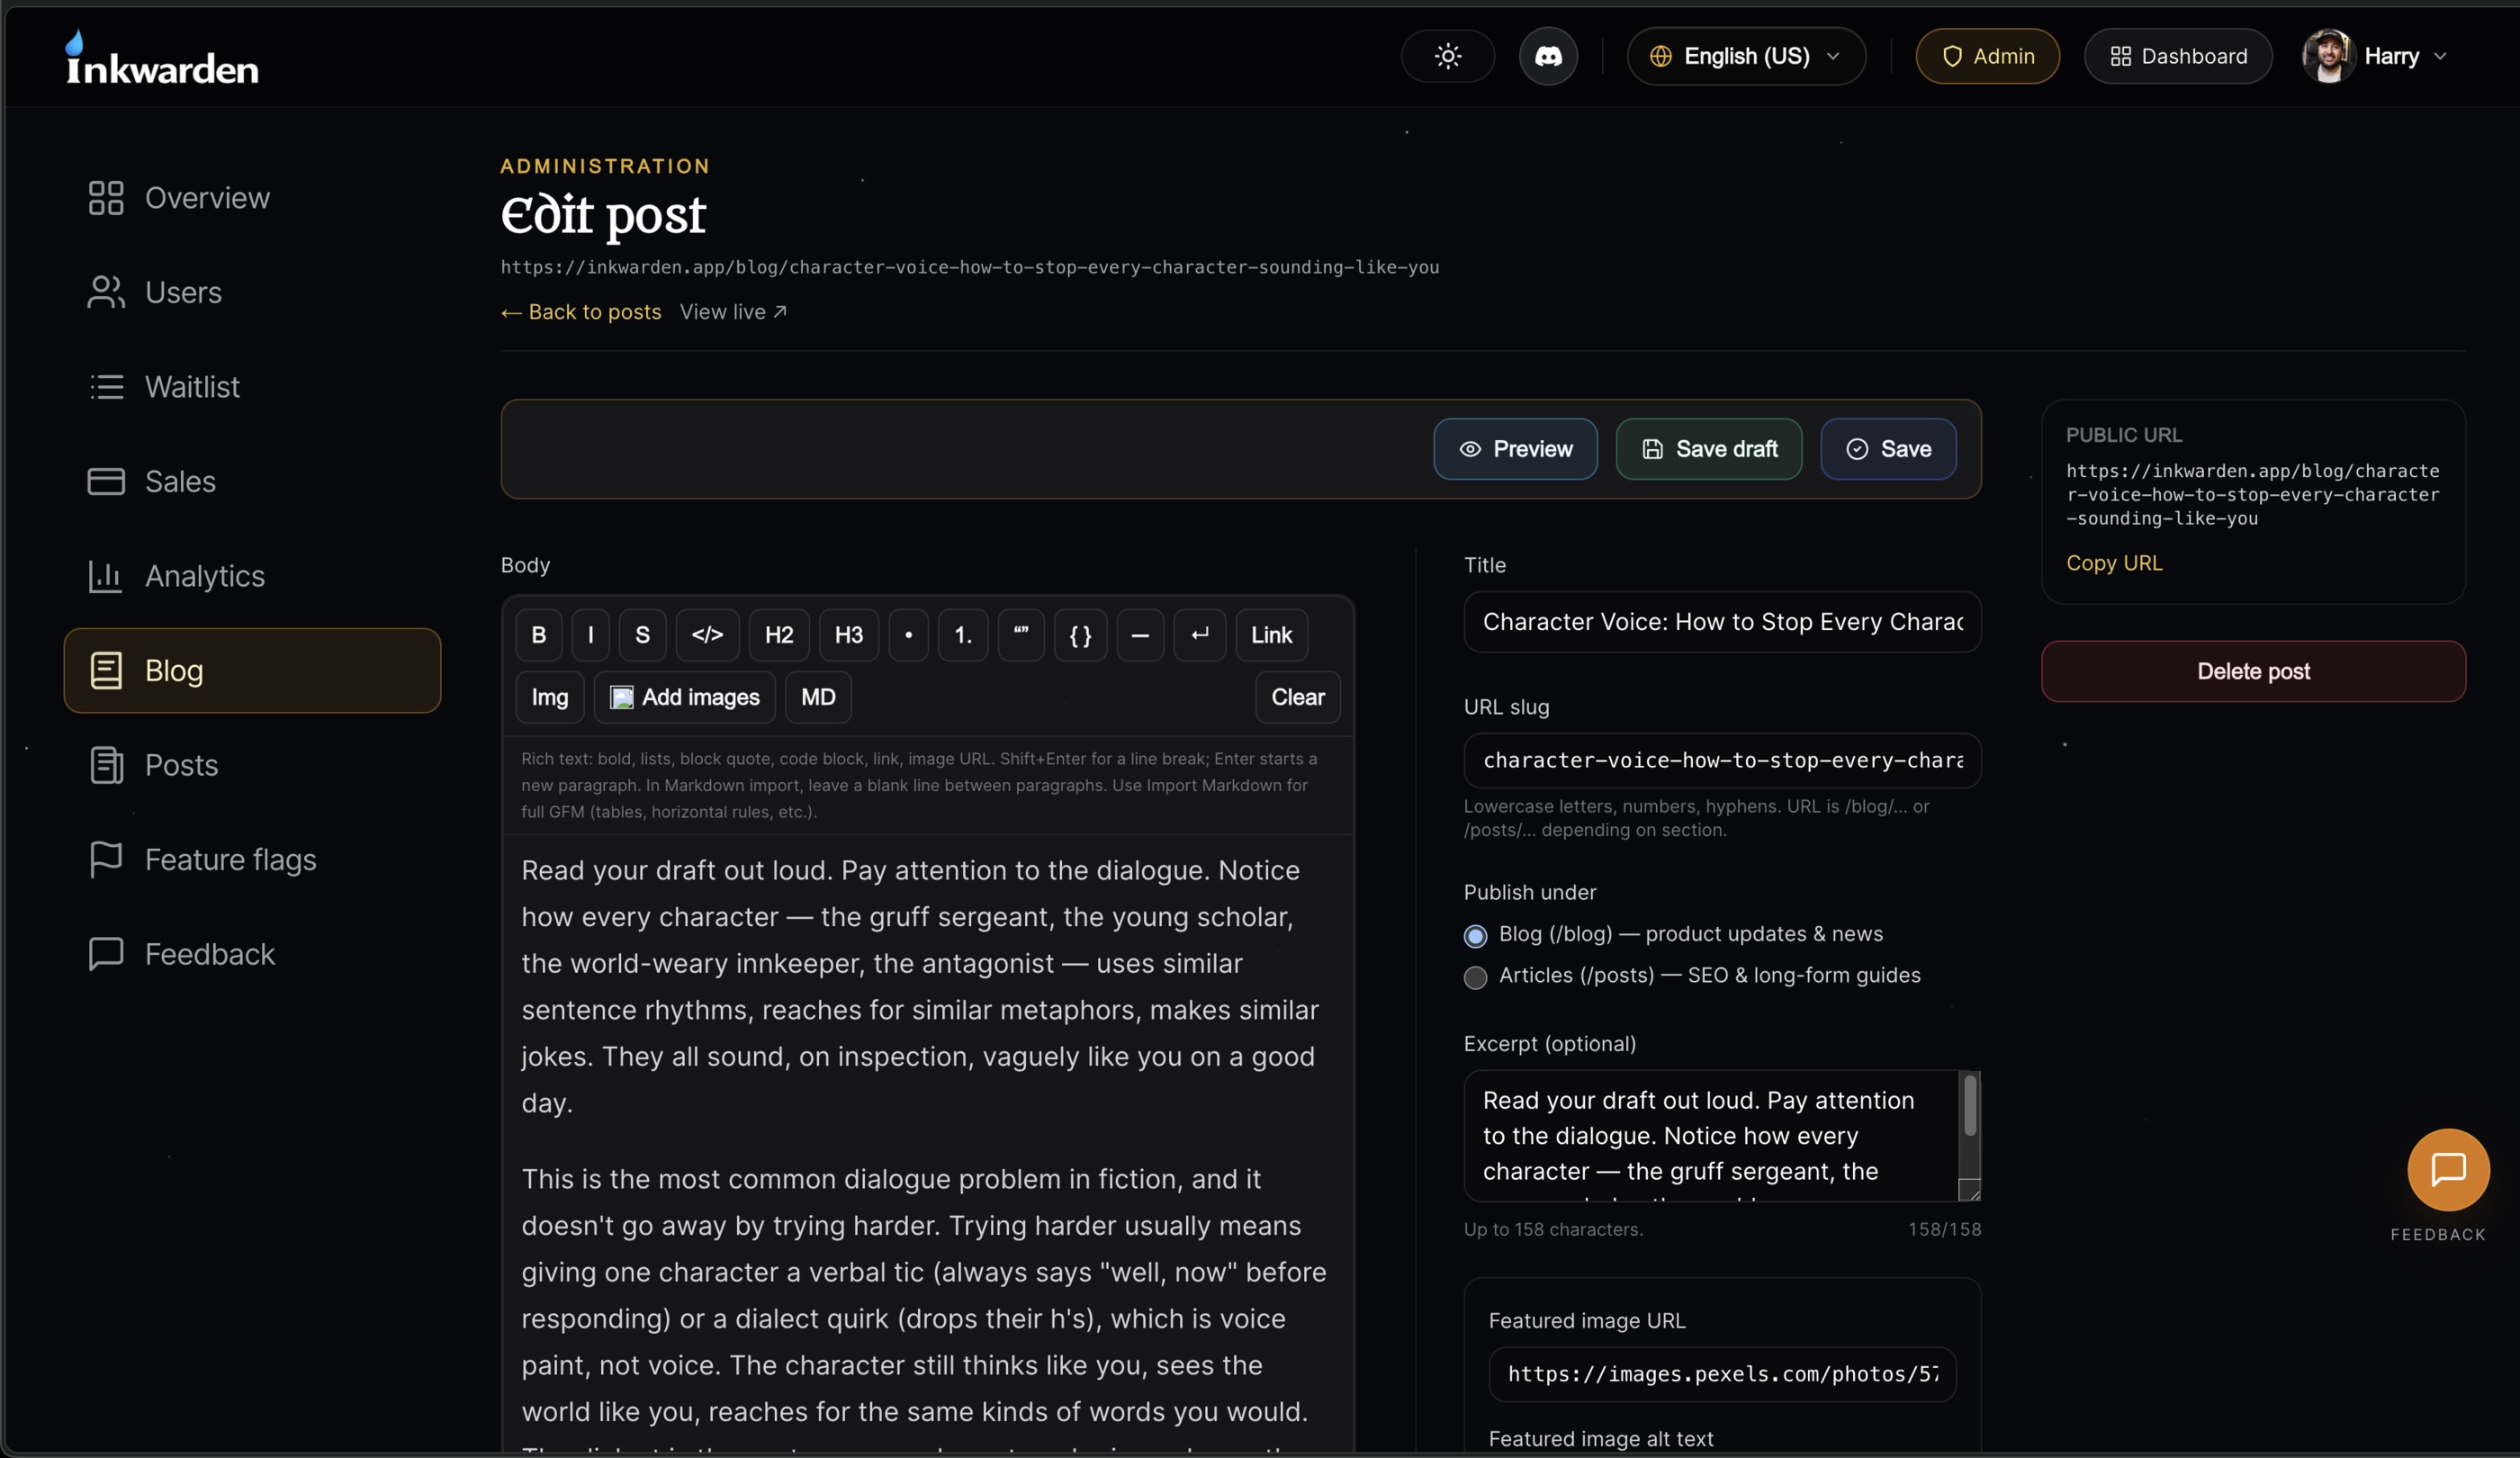Insert a Link
Viewport: 2520px width, 1458px height.
pos(1272,635)
